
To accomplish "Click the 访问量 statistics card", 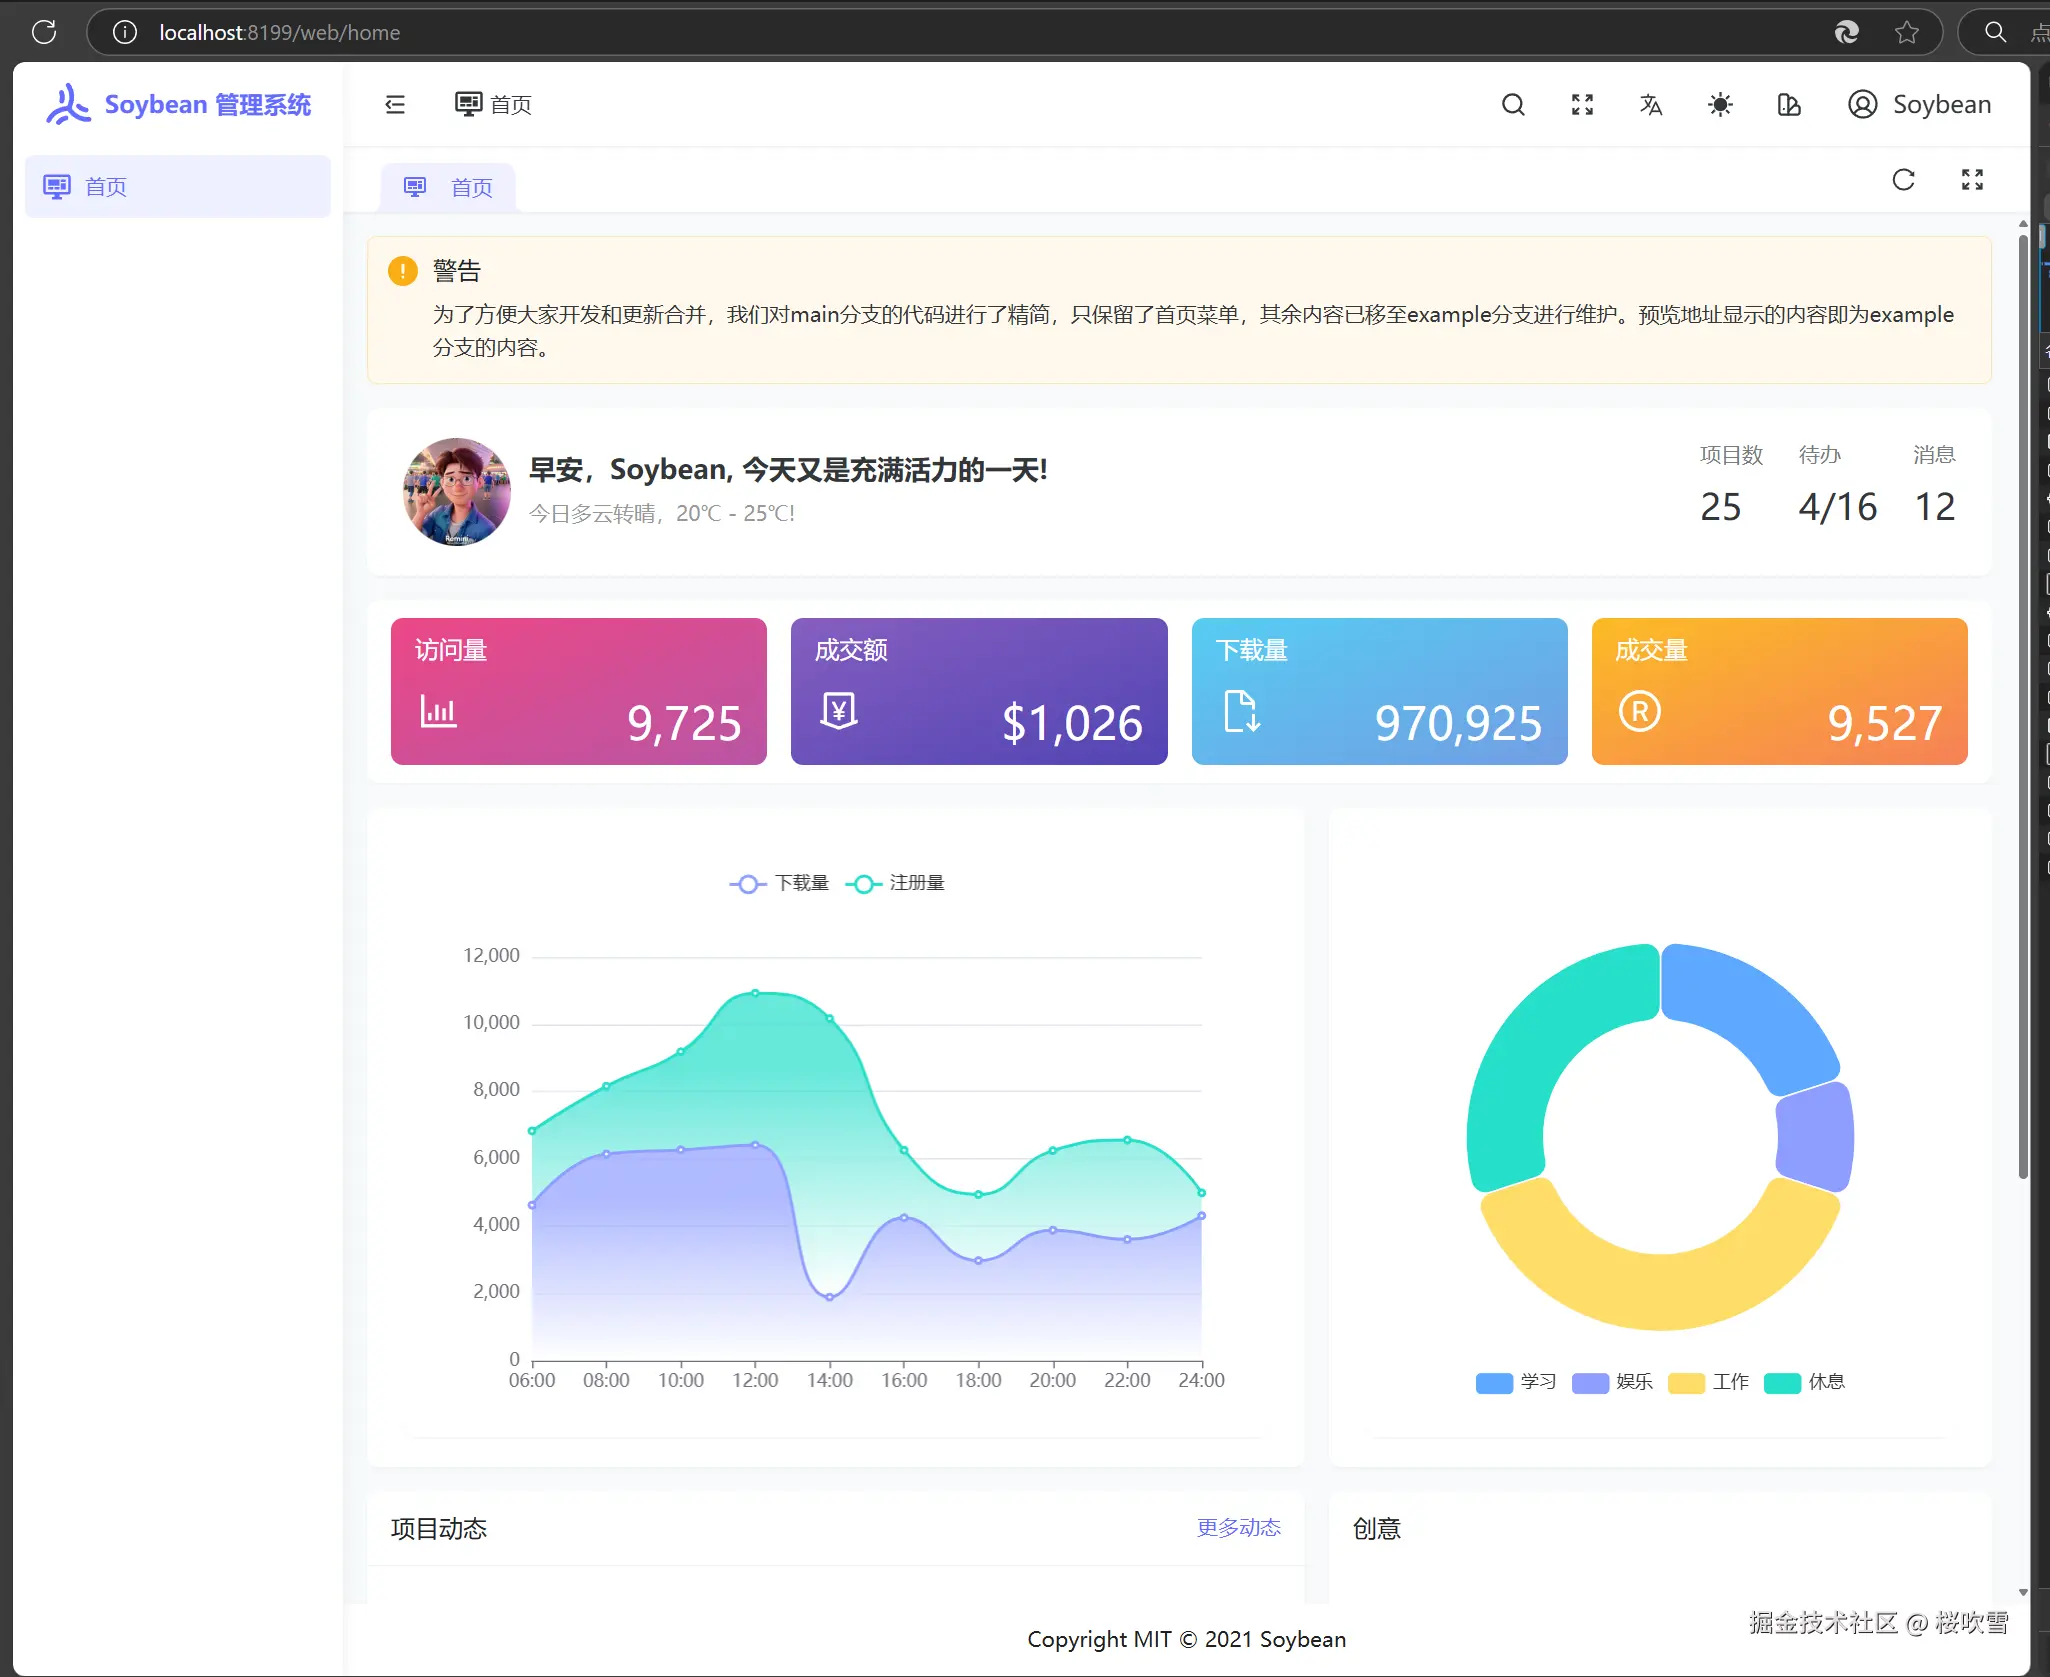I will 578,691.
